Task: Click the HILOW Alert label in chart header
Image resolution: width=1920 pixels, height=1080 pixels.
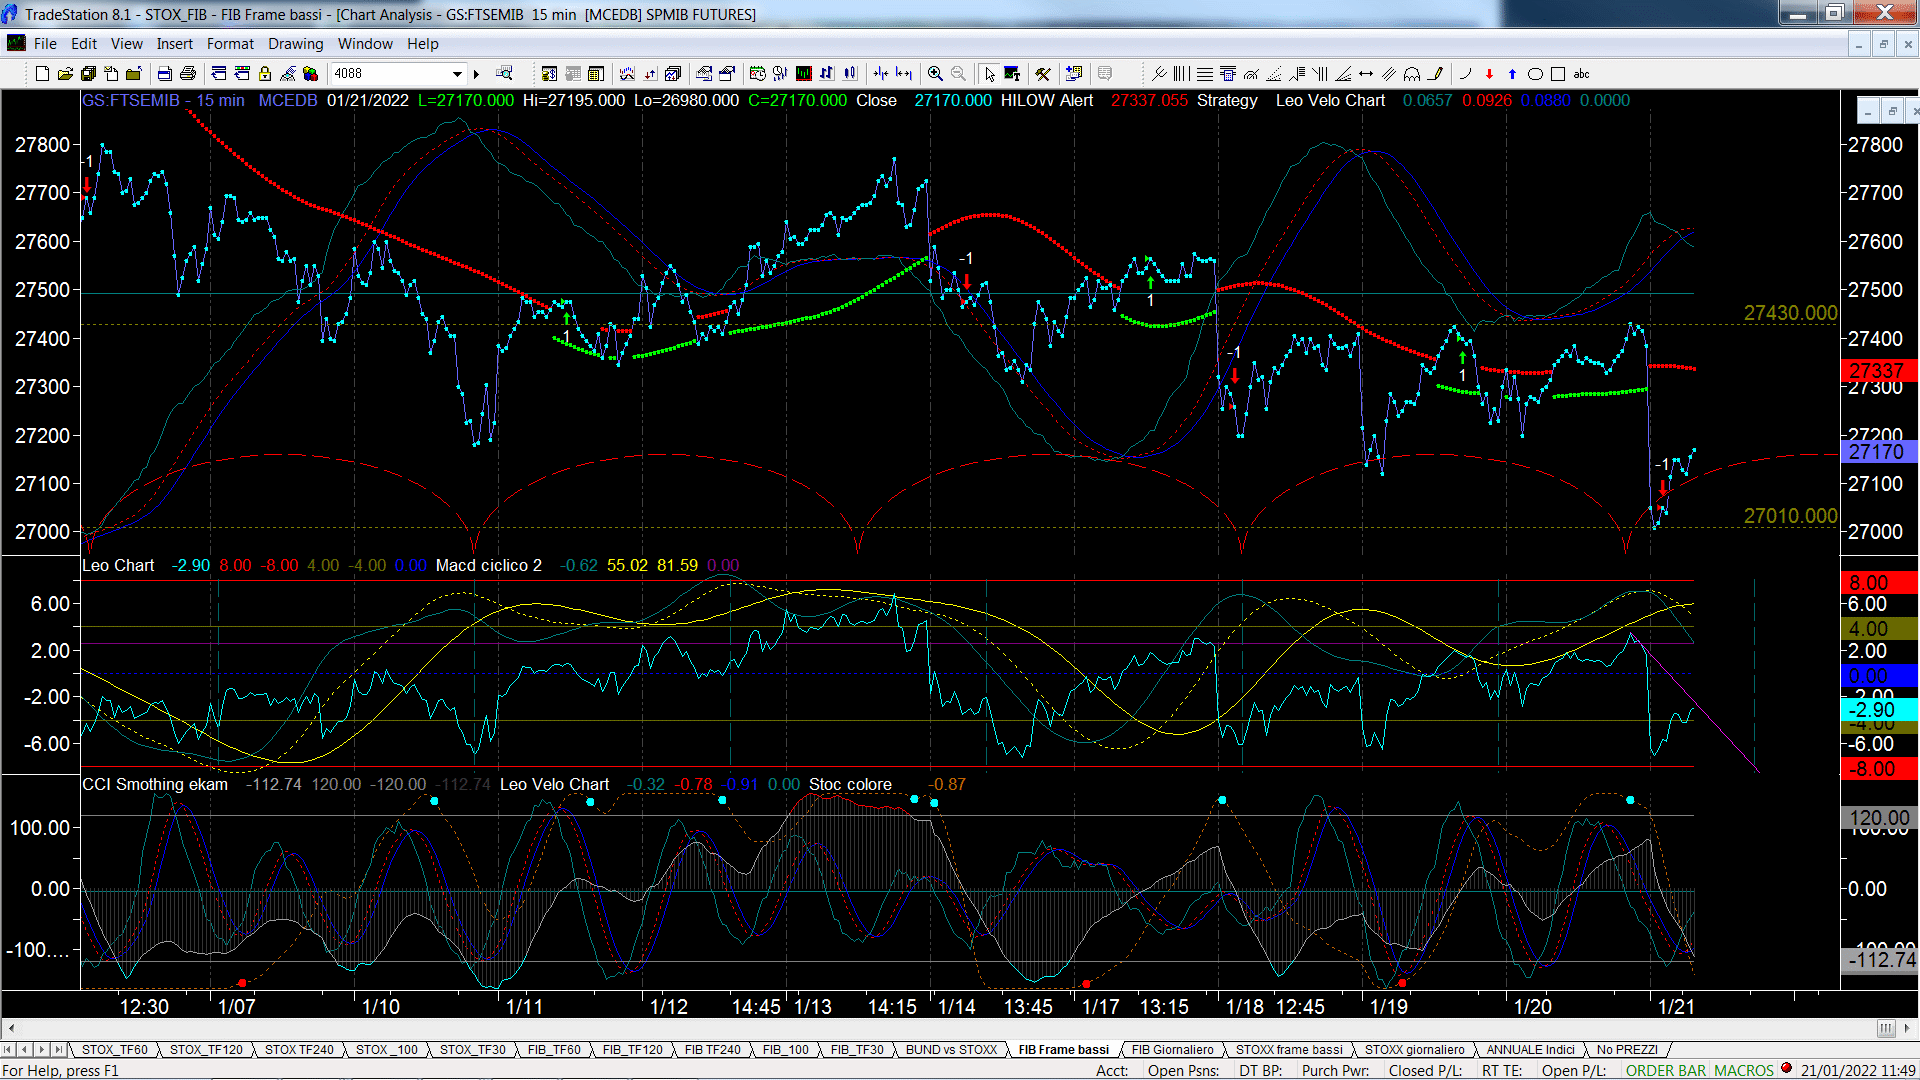Action: tap(1046, 100)
